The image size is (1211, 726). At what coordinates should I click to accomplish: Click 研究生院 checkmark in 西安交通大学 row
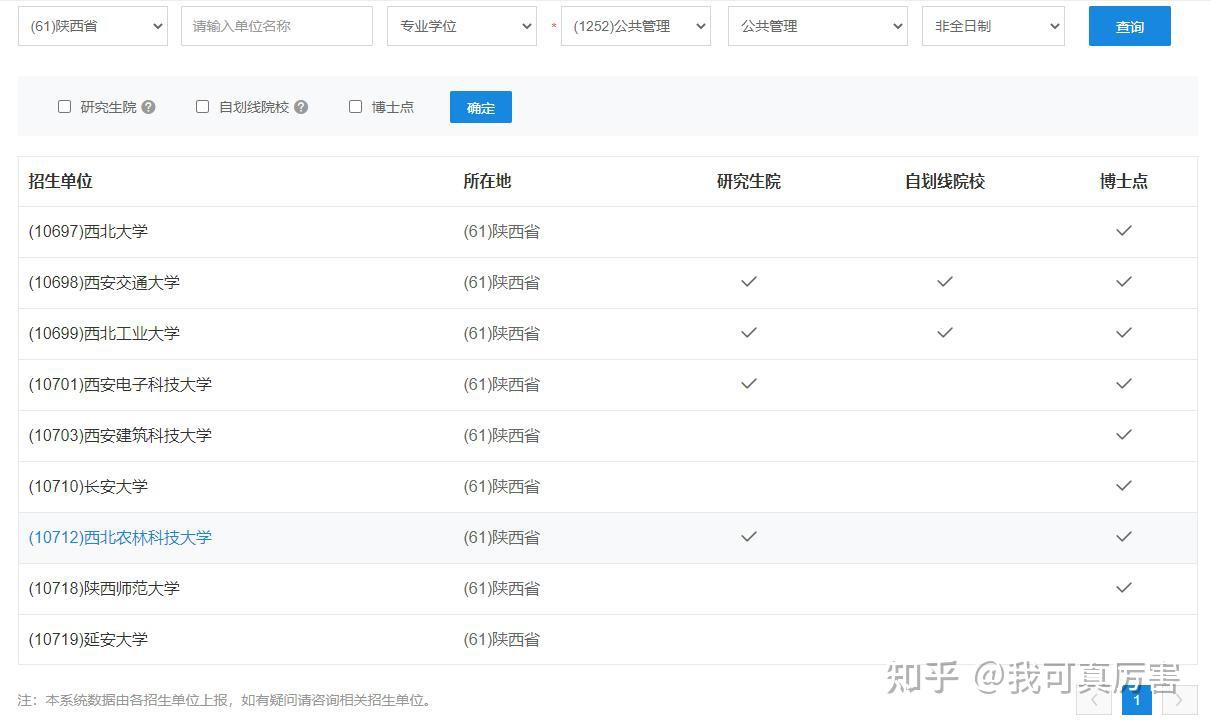[x=749, y=282]
